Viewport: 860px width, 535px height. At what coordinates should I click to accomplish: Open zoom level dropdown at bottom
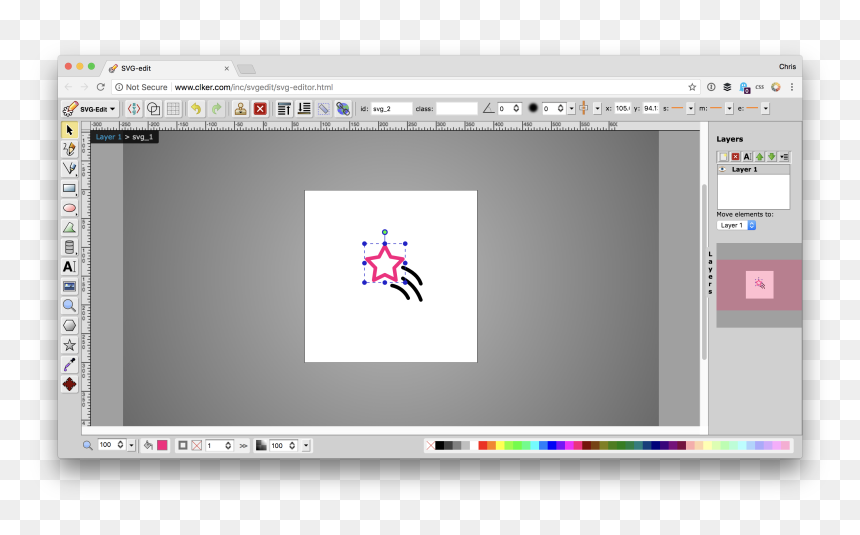pyautogui.click(x=132, y=446)
